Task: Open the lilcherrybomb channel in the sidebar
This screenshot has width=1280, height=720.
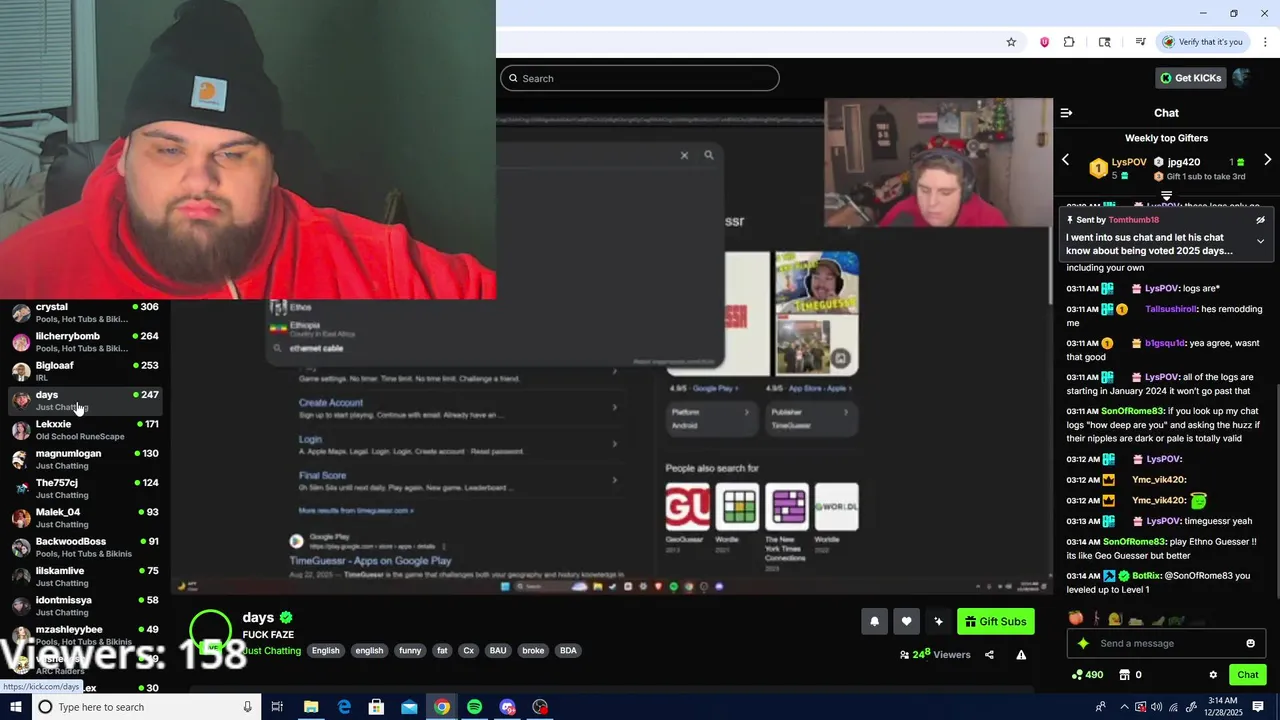Action: coord(84,342)
